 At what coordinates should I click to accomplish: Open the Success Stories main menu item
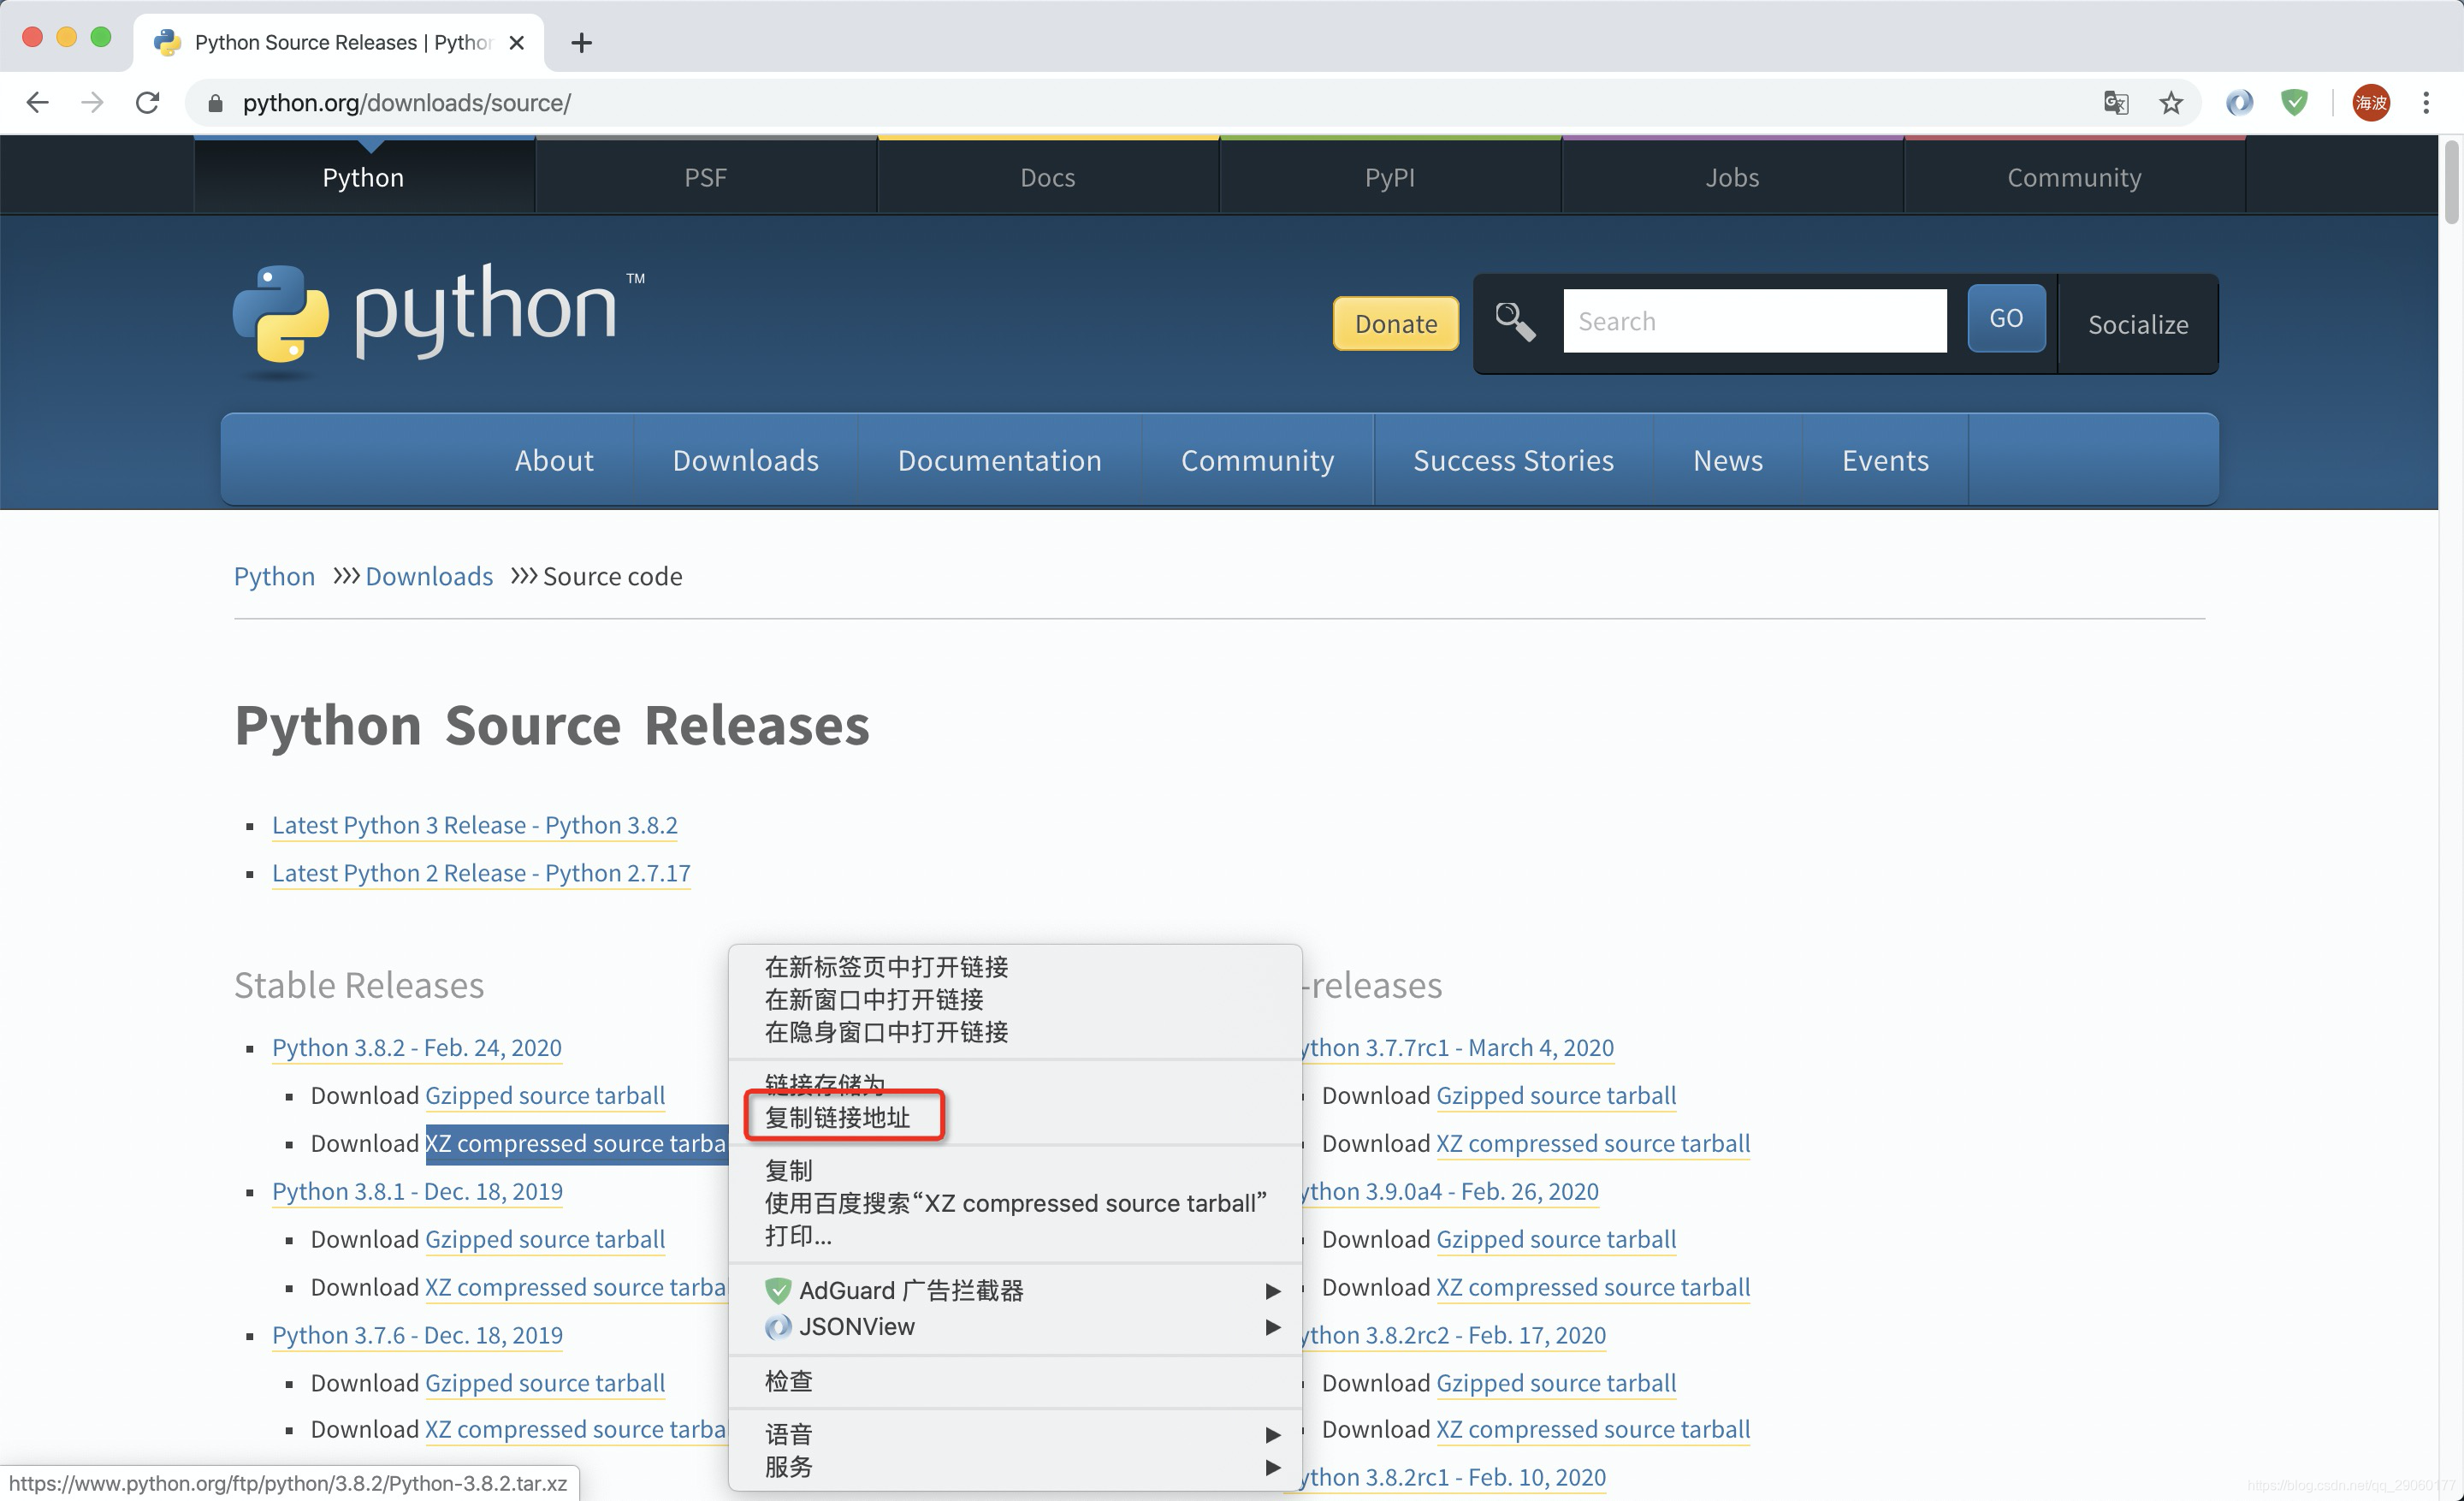click(1513, 460)
